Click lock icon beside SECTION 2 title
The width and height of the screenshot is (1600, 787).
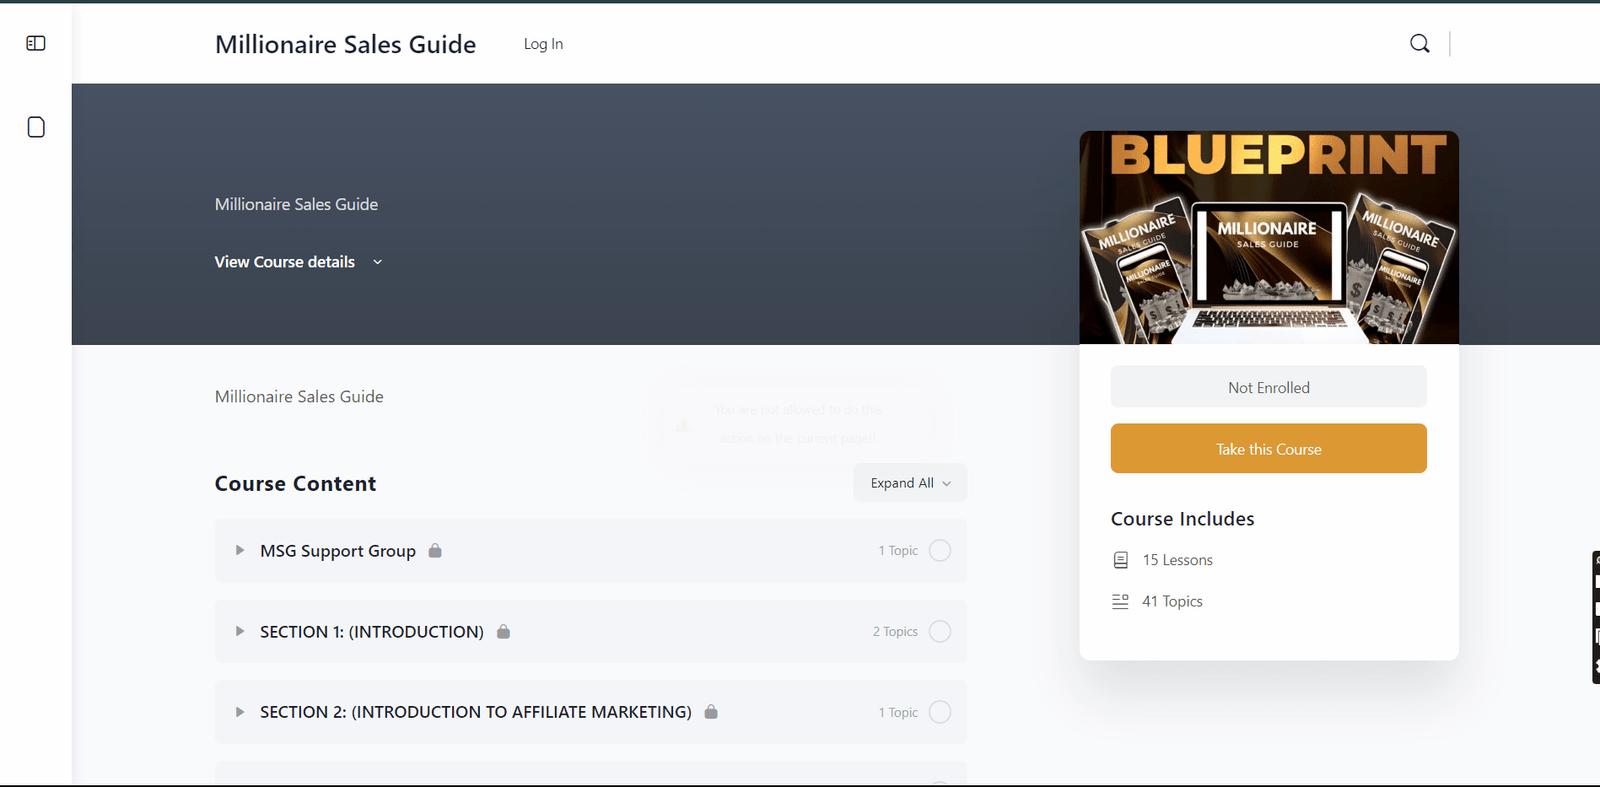pos(711,712)
